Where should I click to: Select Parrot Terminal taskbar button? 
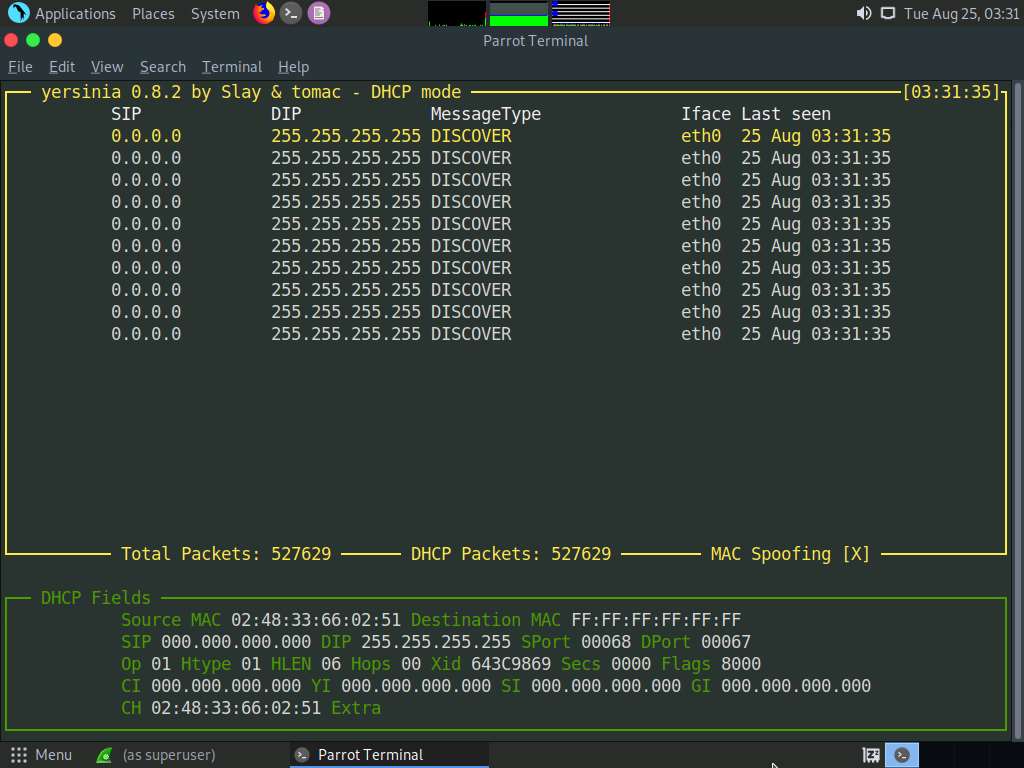389,755
